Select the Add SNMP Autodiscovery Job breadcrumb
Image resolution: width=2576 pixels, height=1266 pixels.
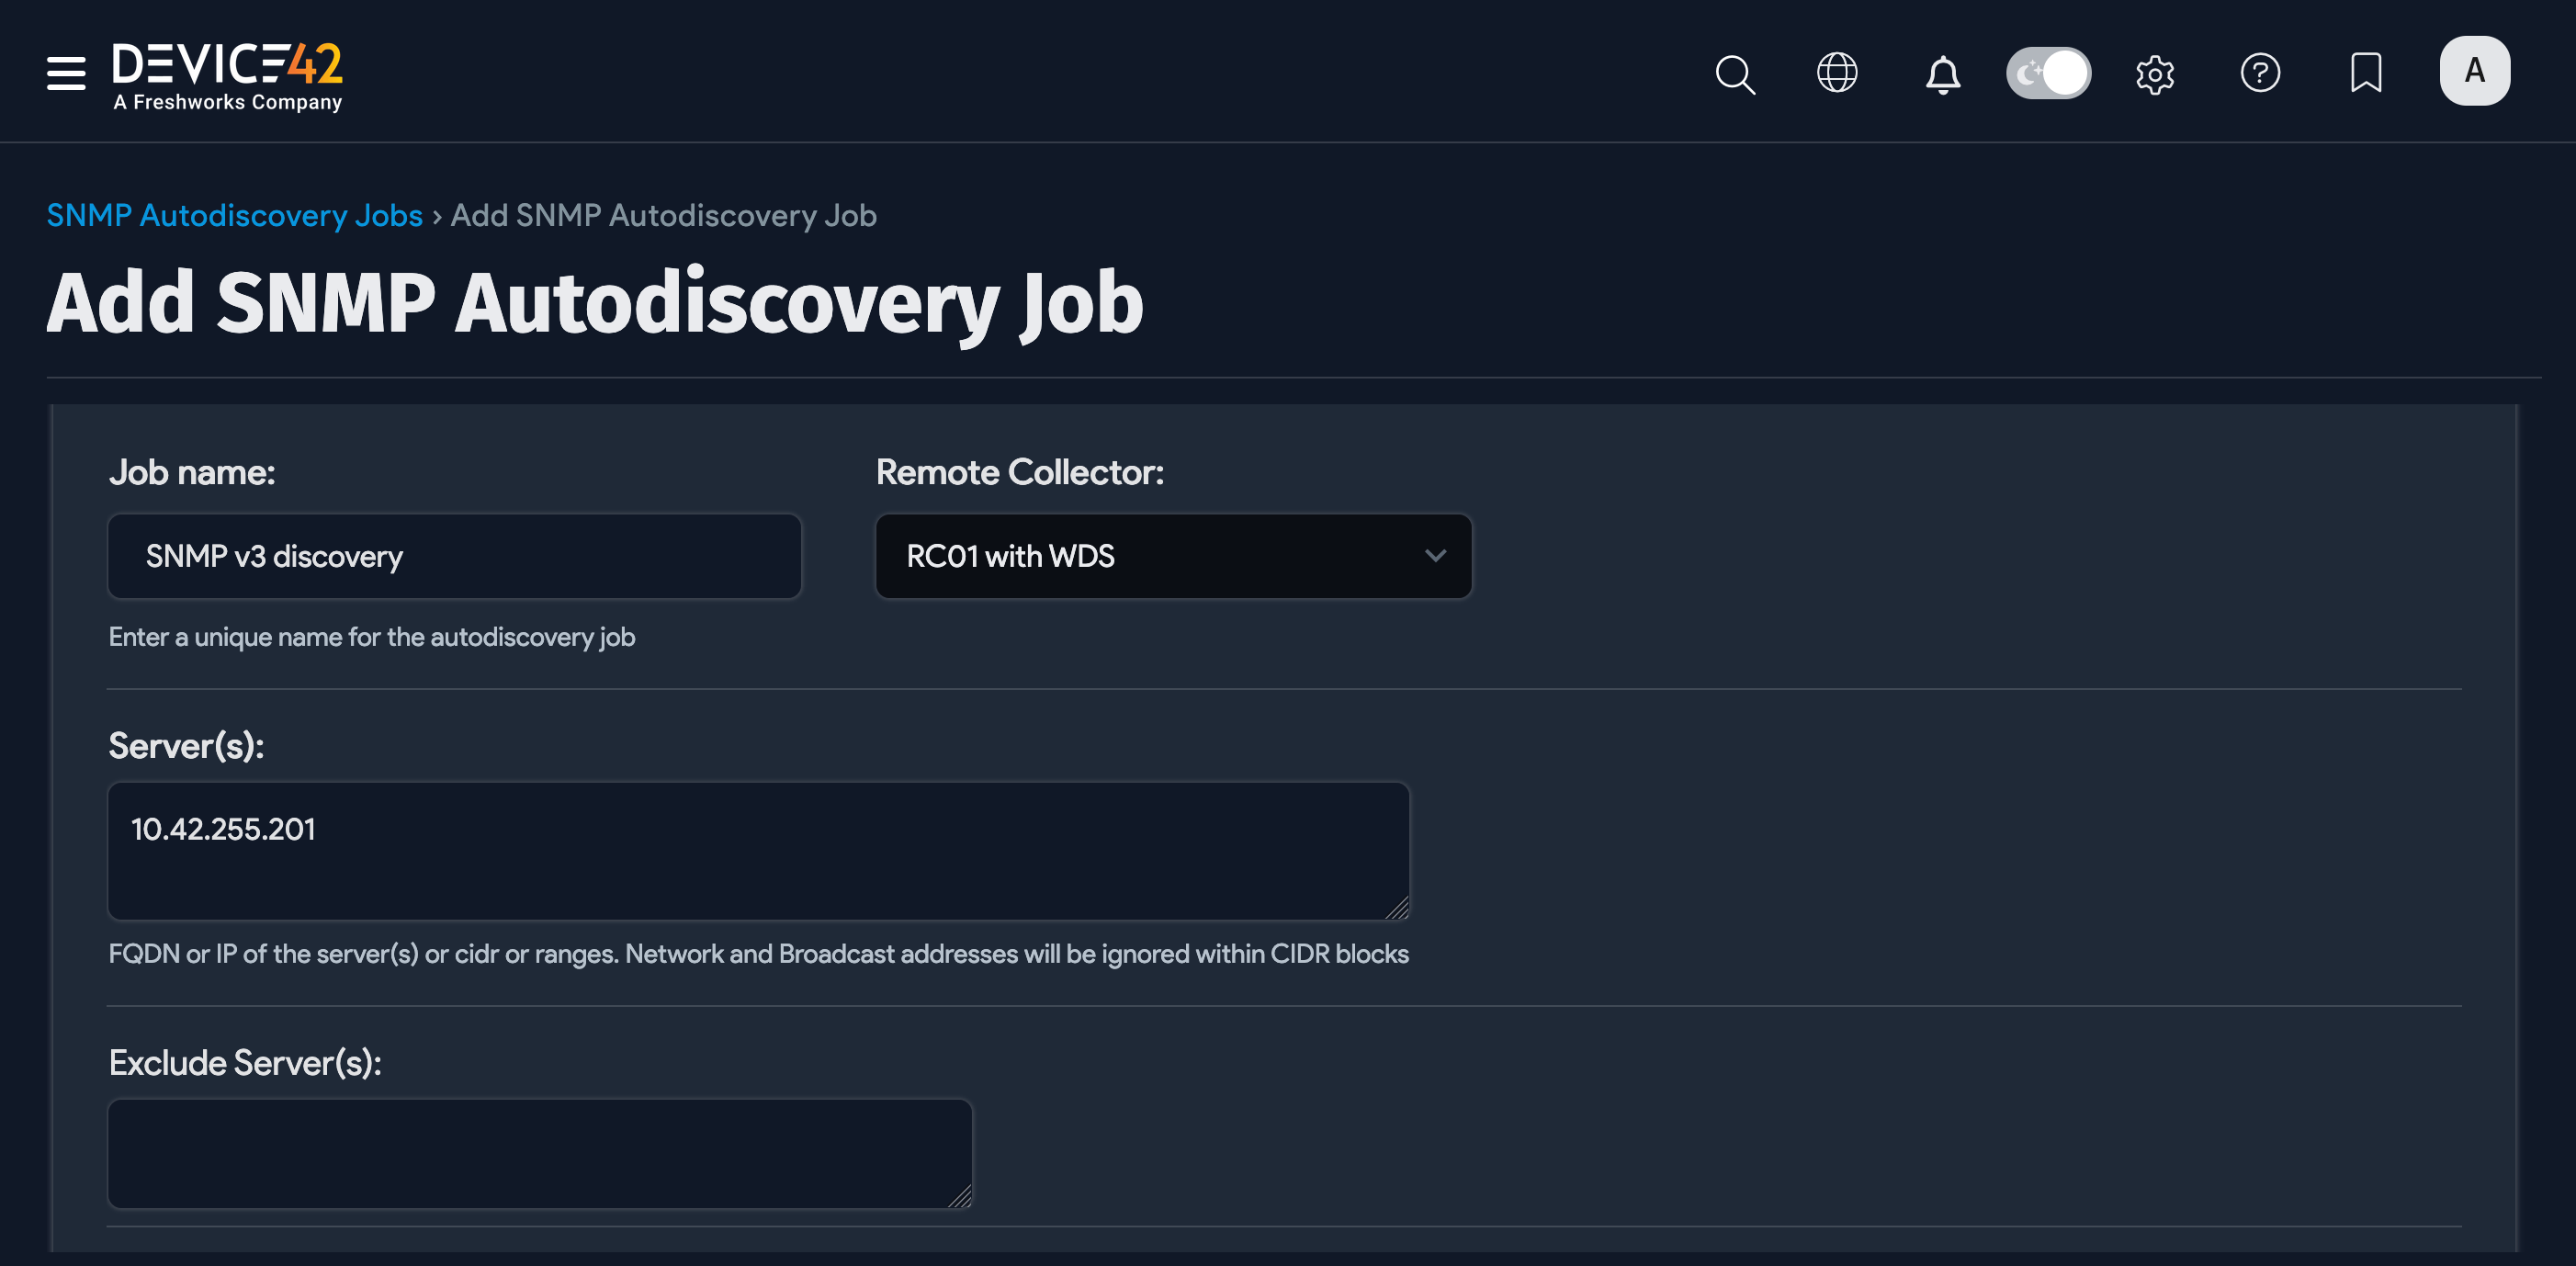coord(663,215)
